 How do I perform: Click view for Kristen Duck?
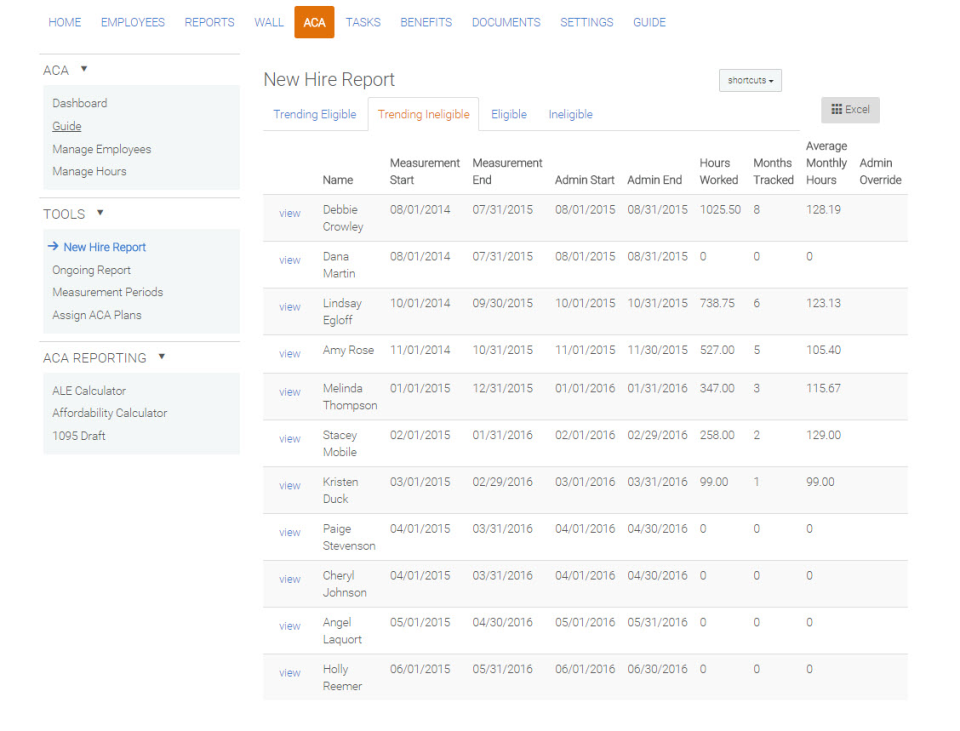290,485
